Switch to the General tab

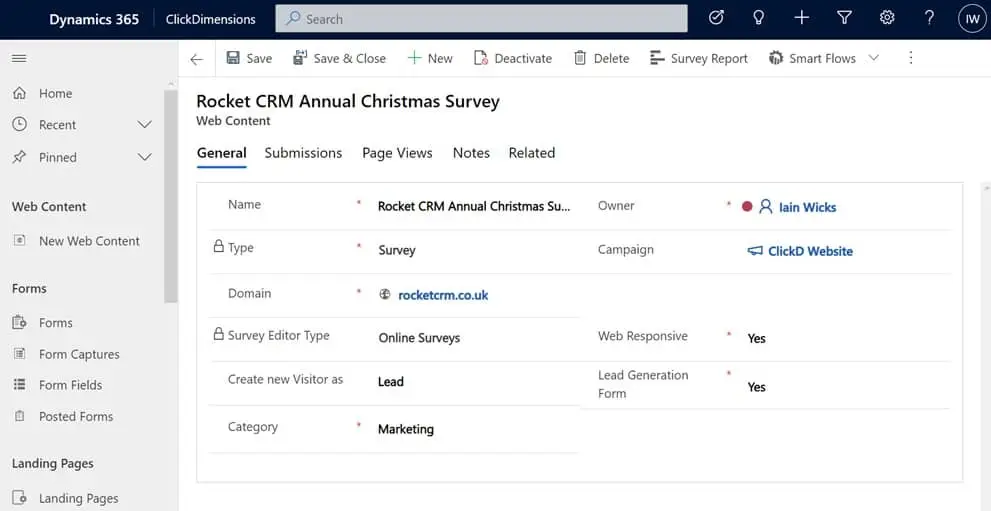221,153
